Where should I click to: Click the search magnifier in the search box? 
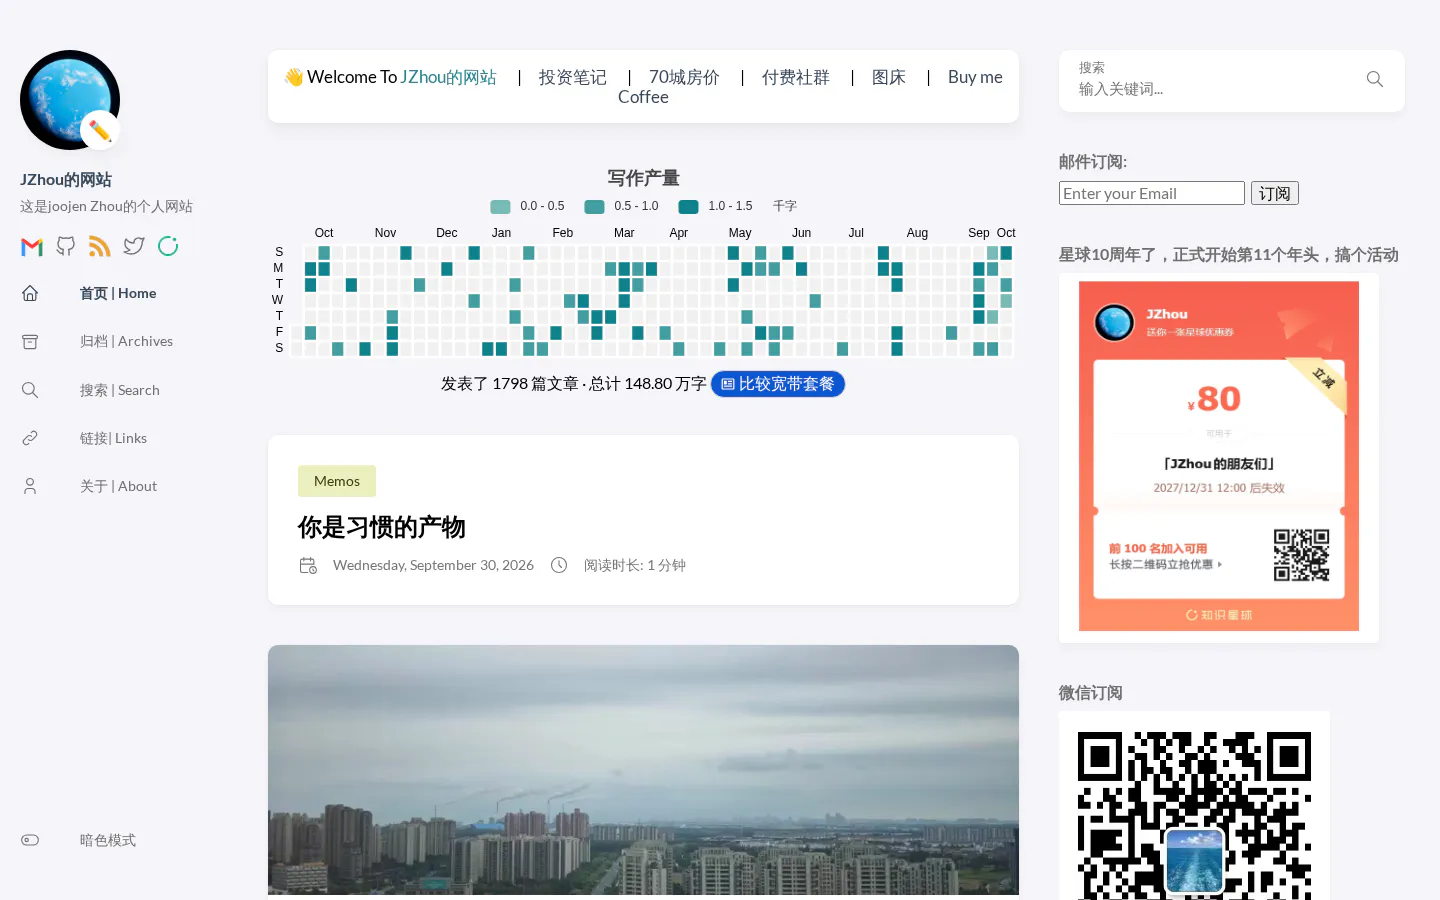tap(1375, 79)
